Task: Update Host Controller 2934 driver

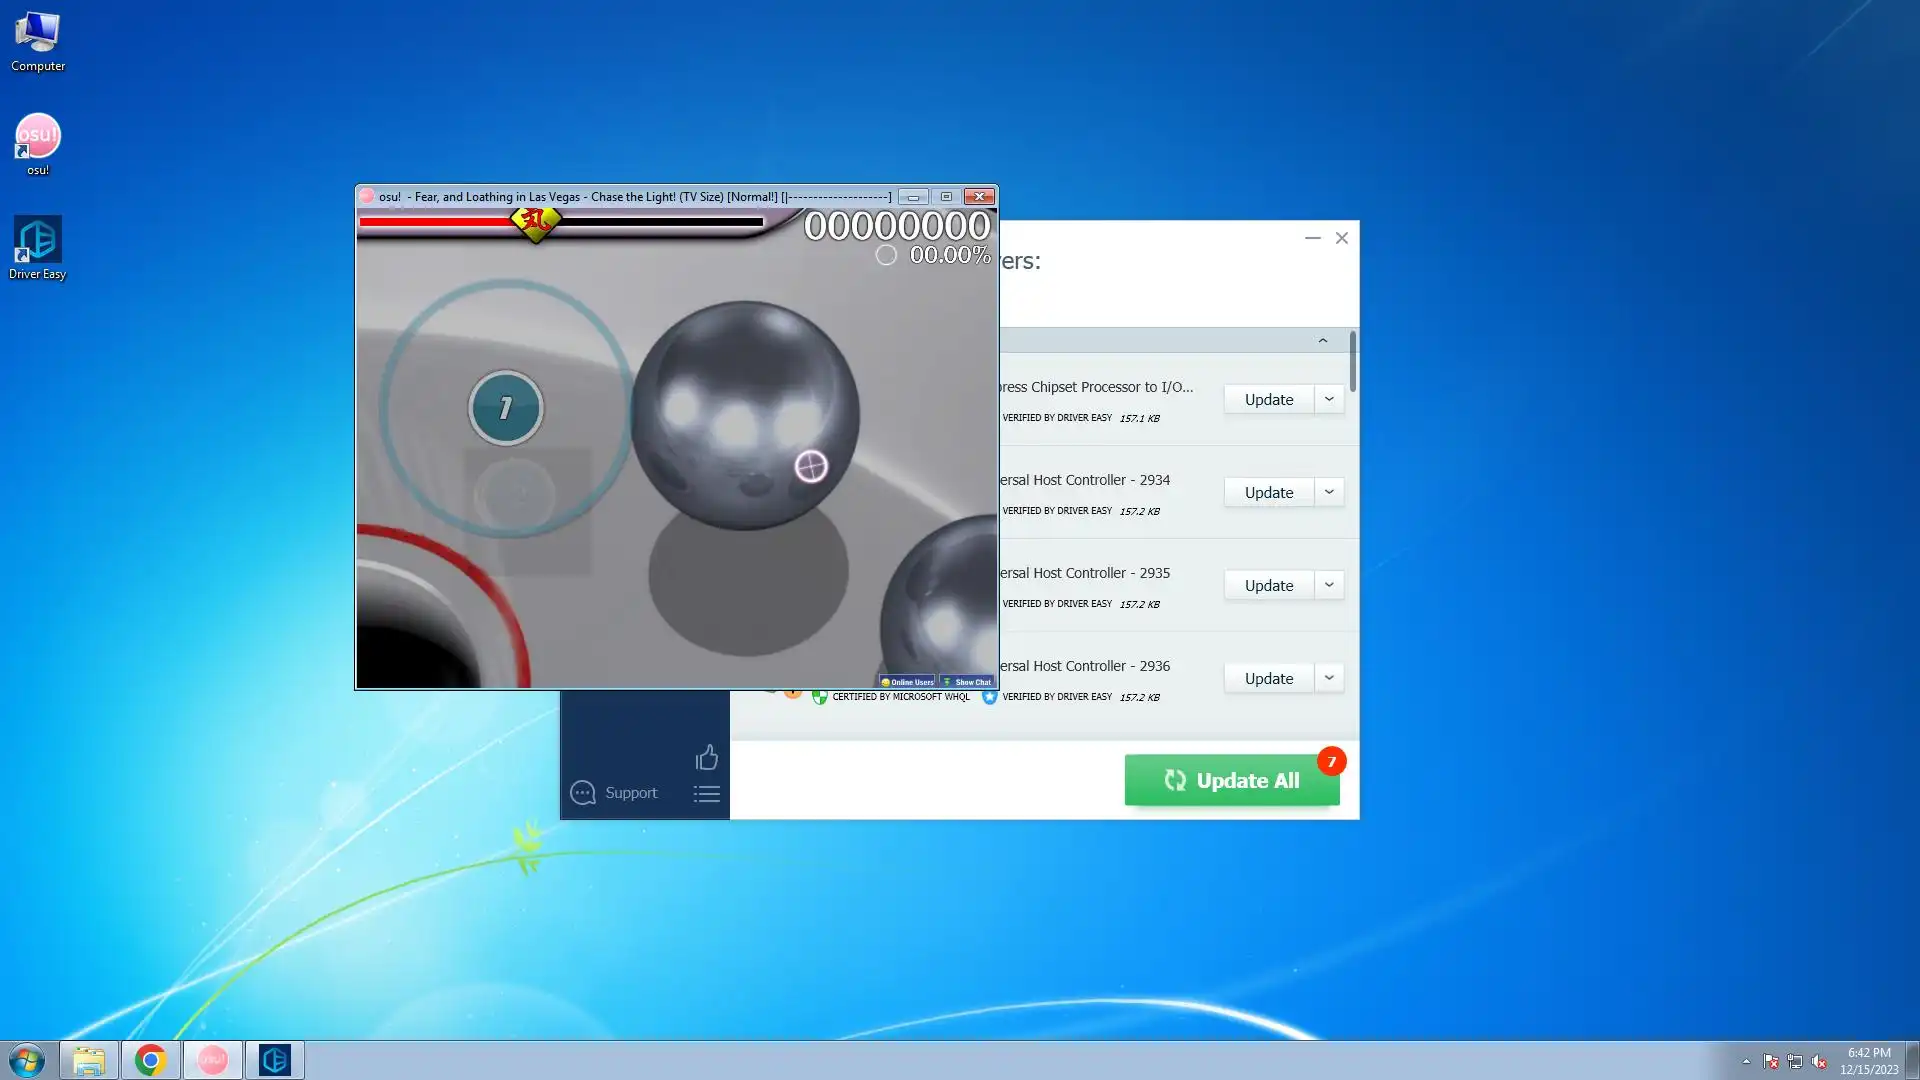Action: pos(1268,492)
